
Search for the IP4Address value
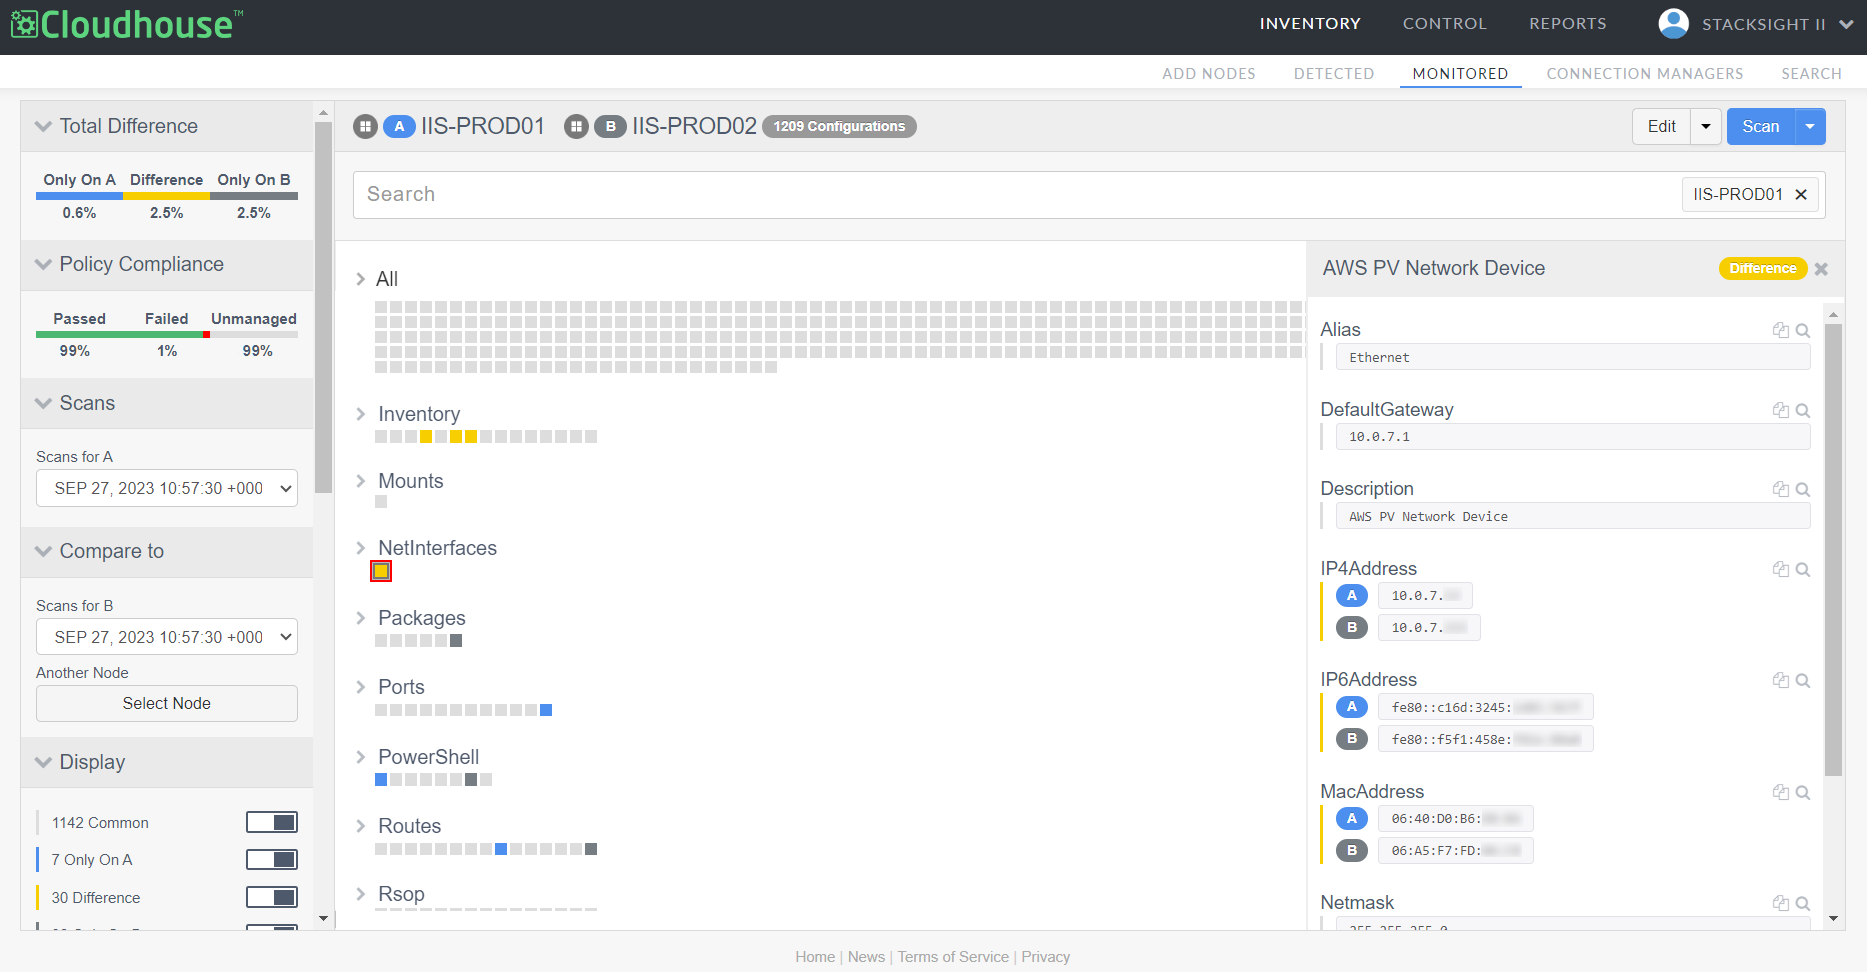point(1802,569)
